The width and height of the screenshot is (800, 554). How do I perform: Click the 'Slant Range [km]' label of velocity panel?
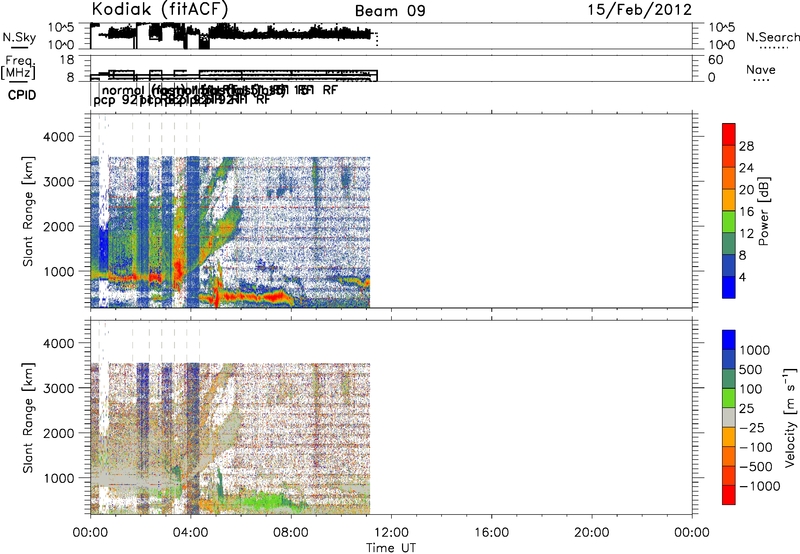[x=28, y=418]
